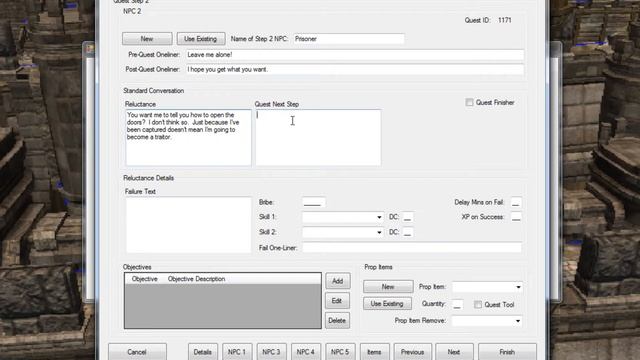
Task: Click the Bribe amount field
Action: (313, 202)
